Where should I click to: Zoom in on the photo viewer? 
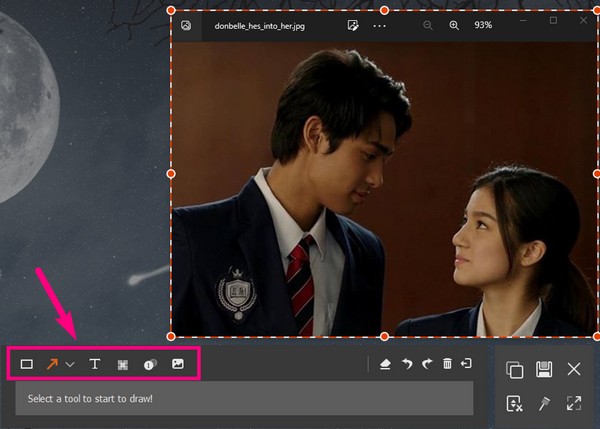click(x=454, y=26)
